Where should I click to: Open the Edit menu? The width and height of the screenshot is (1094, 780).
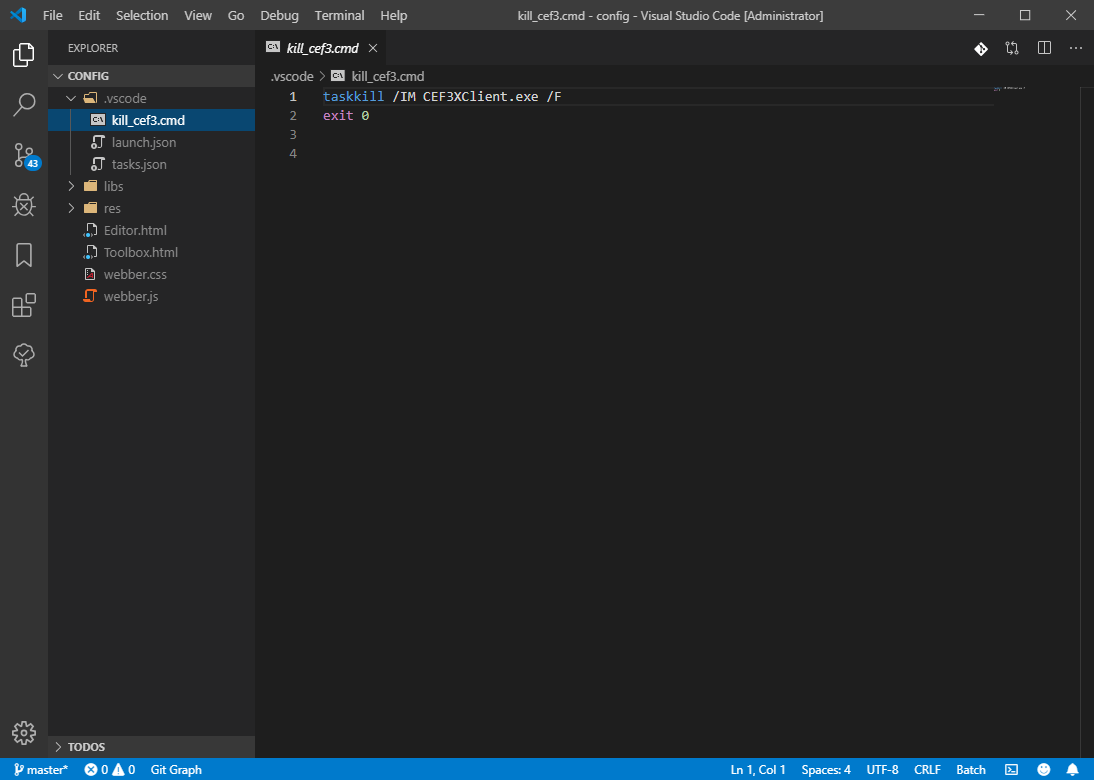point(89,15)
